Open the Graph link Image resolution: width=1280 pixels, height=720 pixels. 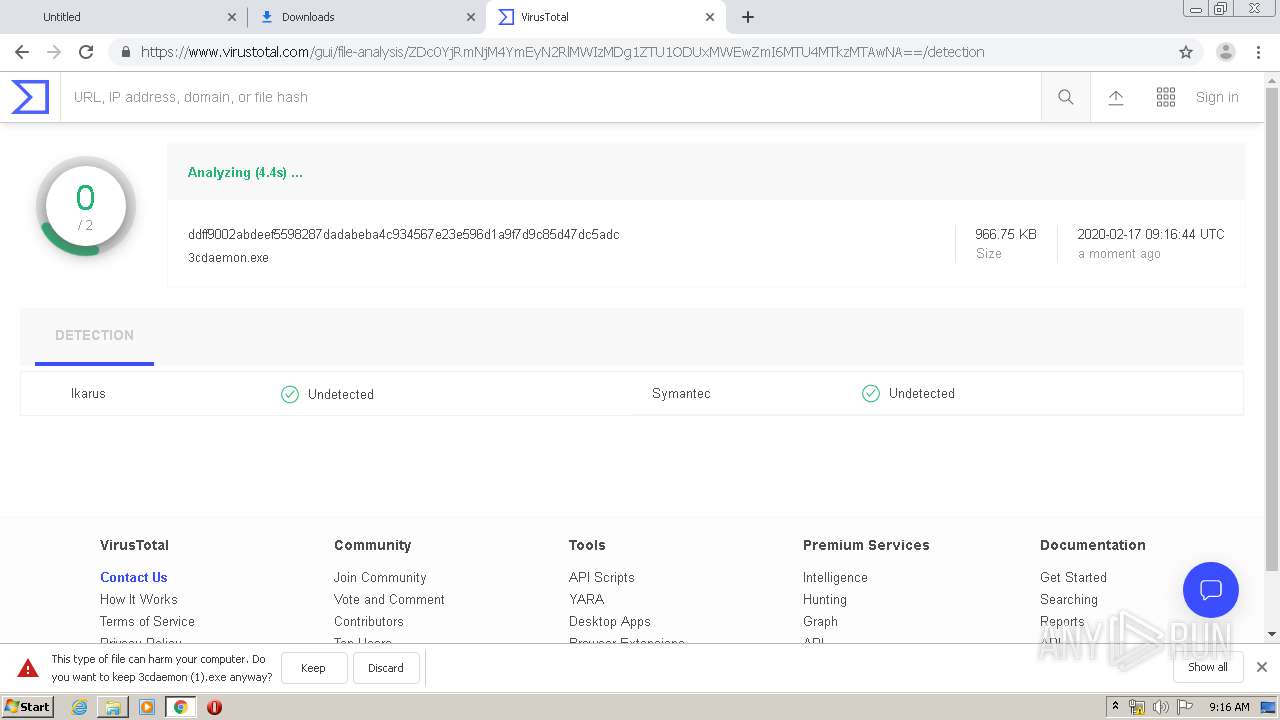(820, 622)
